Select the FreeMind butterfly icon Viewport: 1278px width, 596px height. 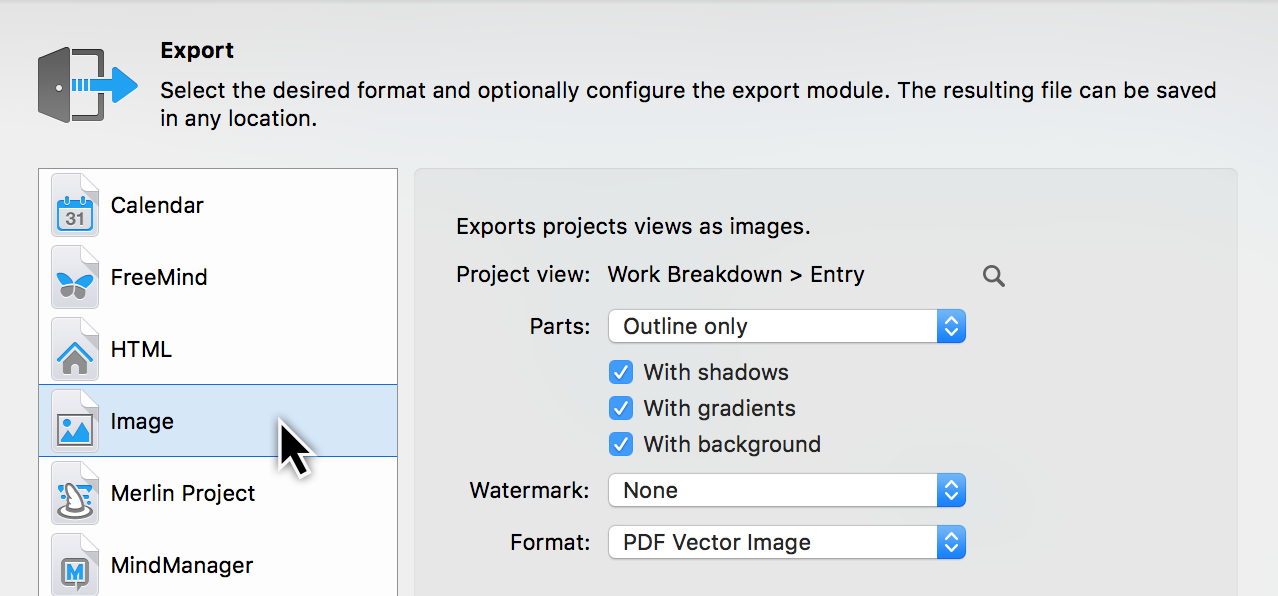74,277
